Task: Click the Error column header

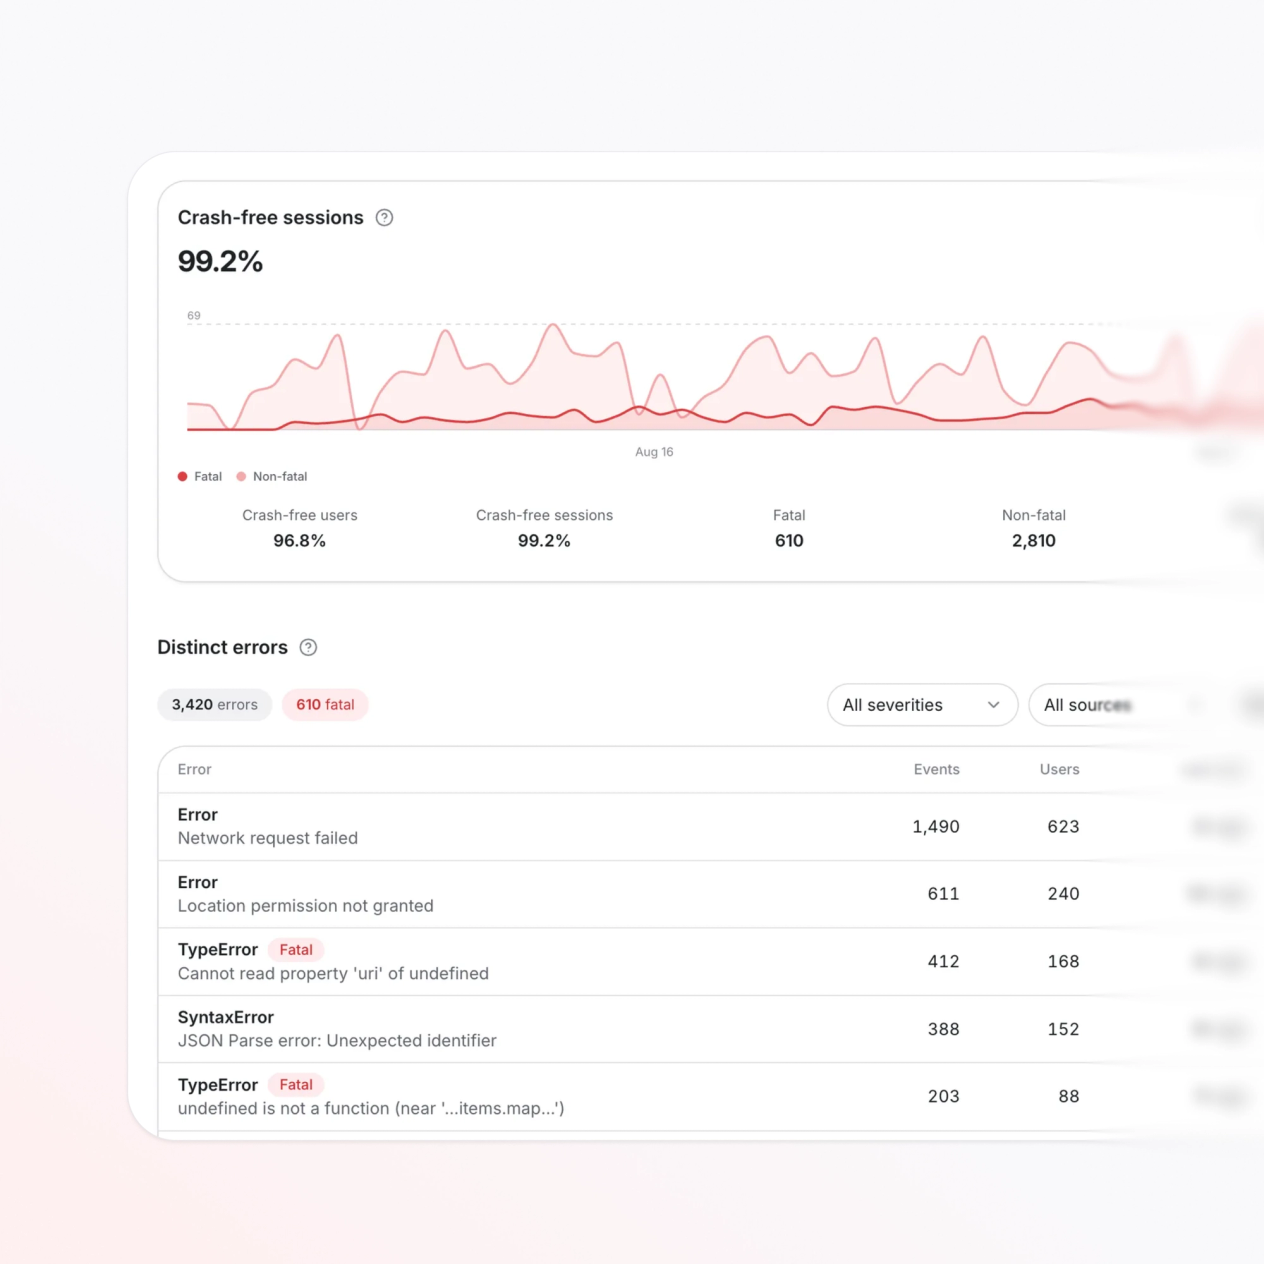Action: pos(194,769)
